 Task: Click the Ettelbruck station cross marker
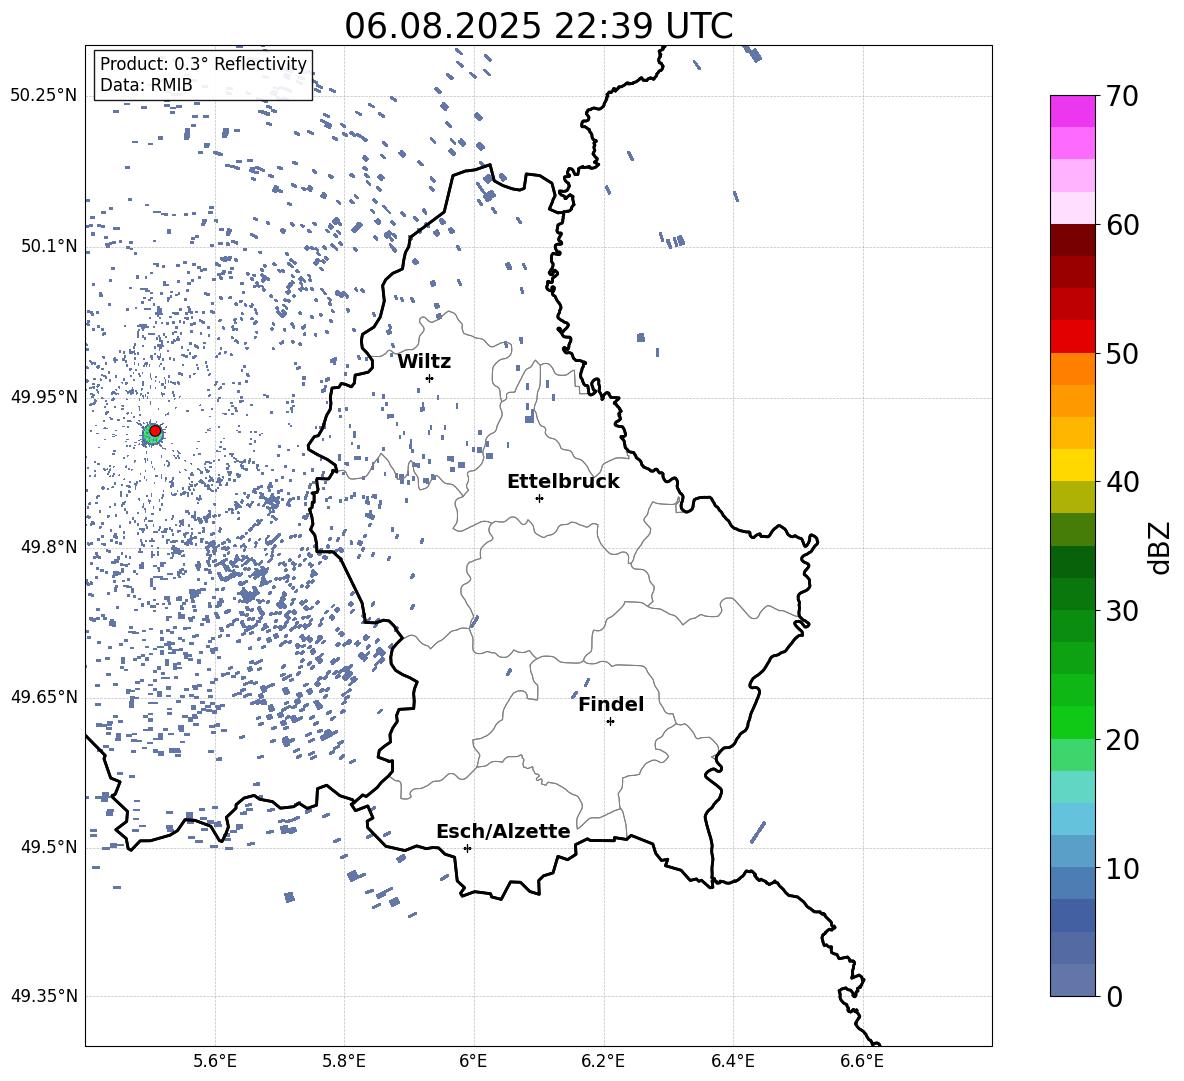539,498
